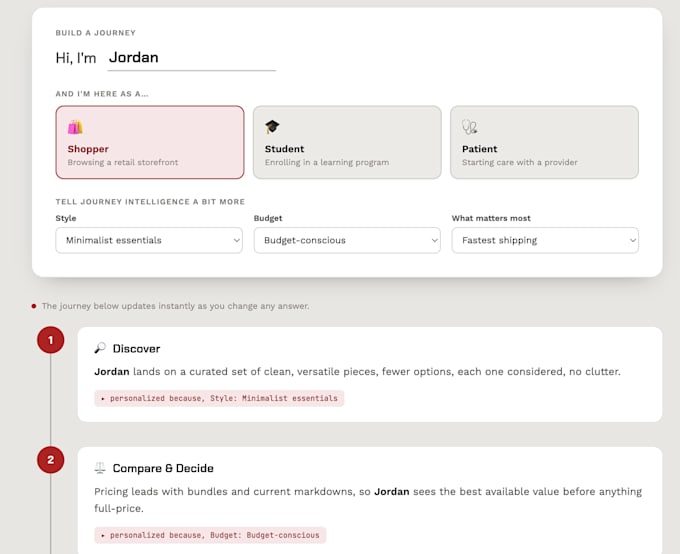This screenshot has width=680, height=554.
Task: Click step 1 timeline marker
Action: click(x=51, y=340)
